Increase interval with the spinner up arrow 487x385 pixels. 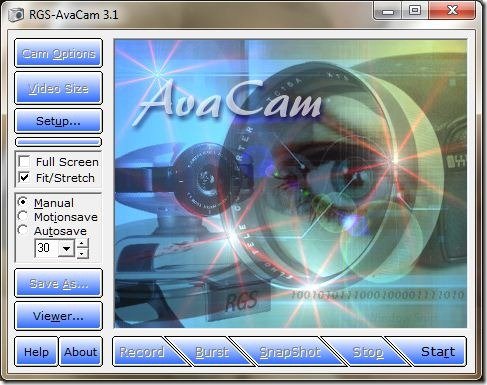pos(82,244)
